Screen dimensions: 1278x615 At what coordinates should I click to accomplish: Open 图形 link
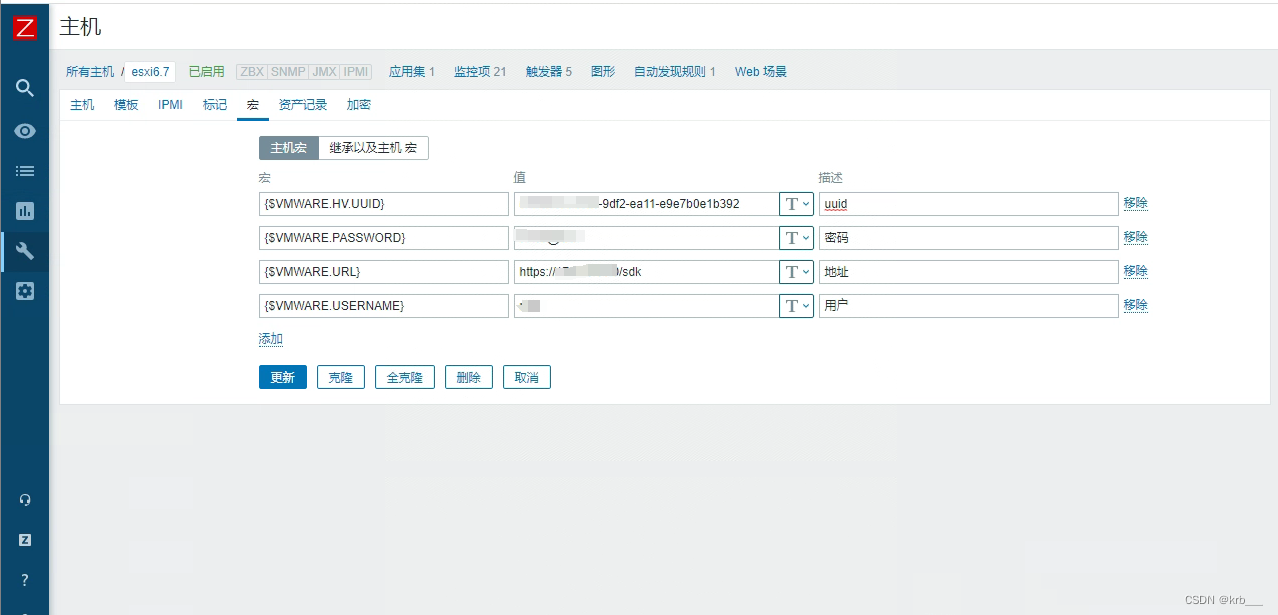coord(603,72)
